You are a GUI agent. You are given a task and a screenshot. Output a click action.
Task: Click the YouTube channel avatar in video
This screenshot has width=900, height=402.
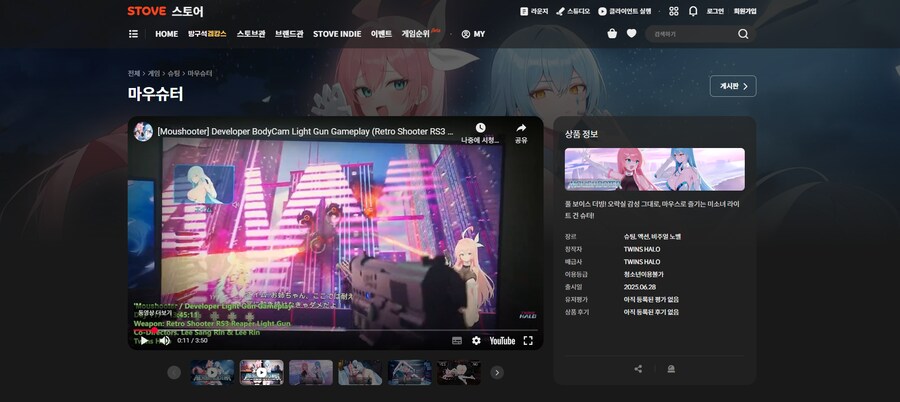point(143,132)
